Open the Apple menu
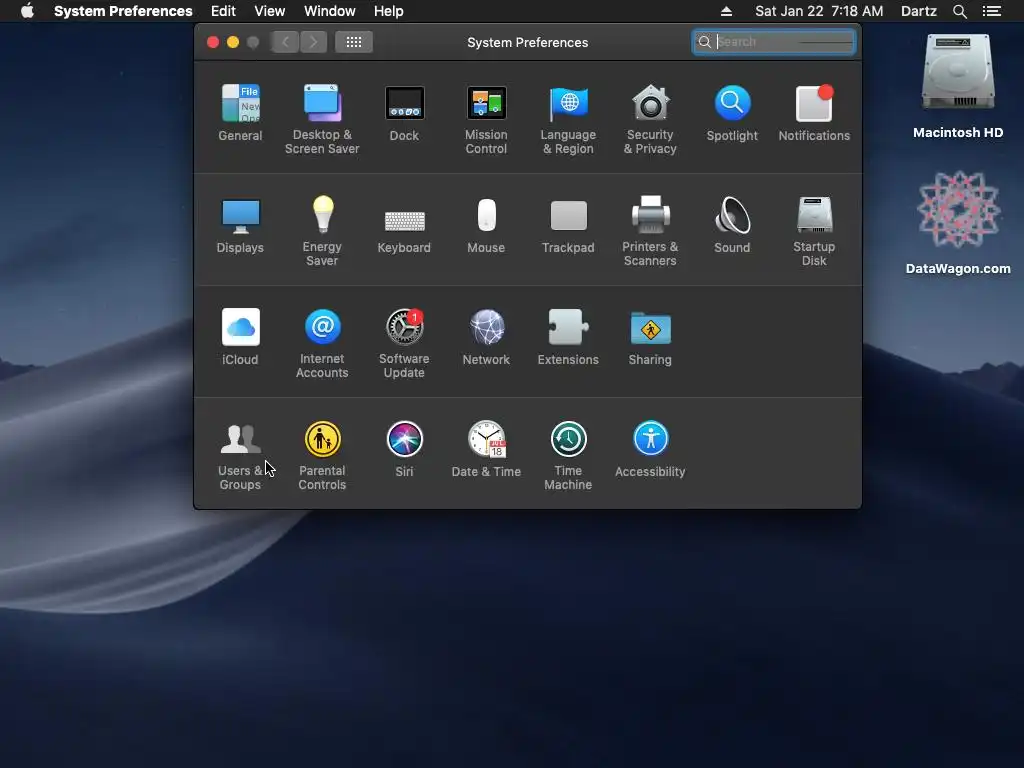 coord(27,11)
